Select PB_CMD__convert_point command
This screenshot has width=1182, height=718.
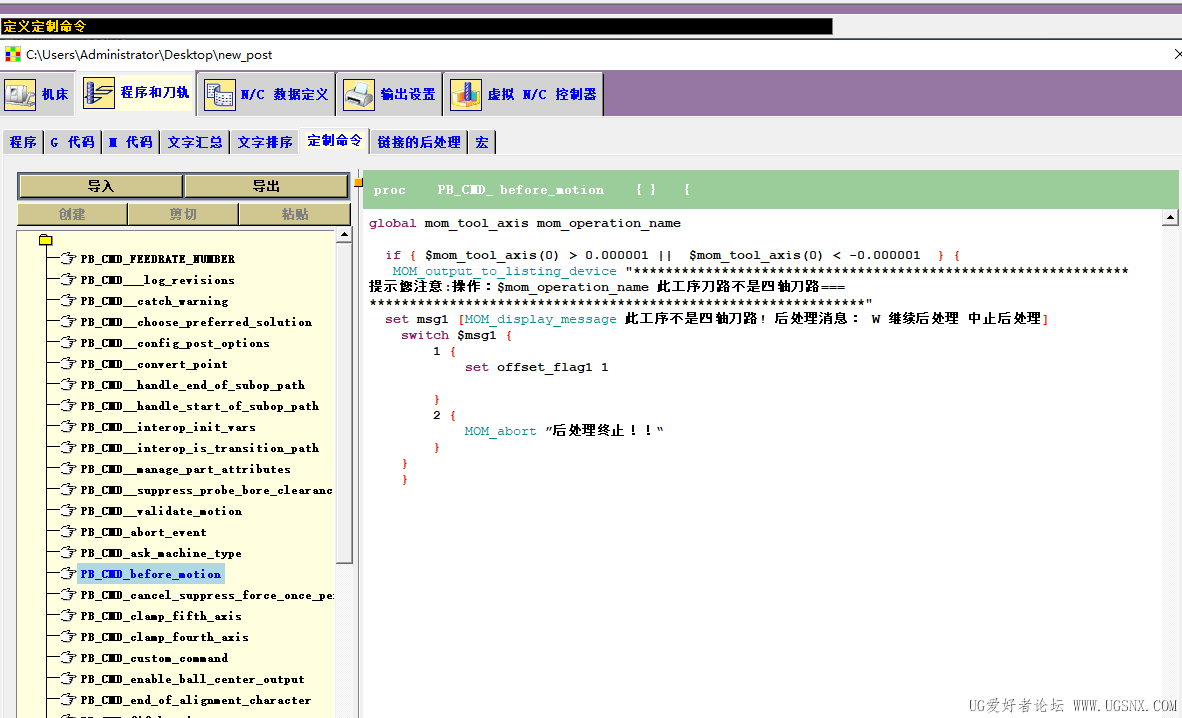154,364
